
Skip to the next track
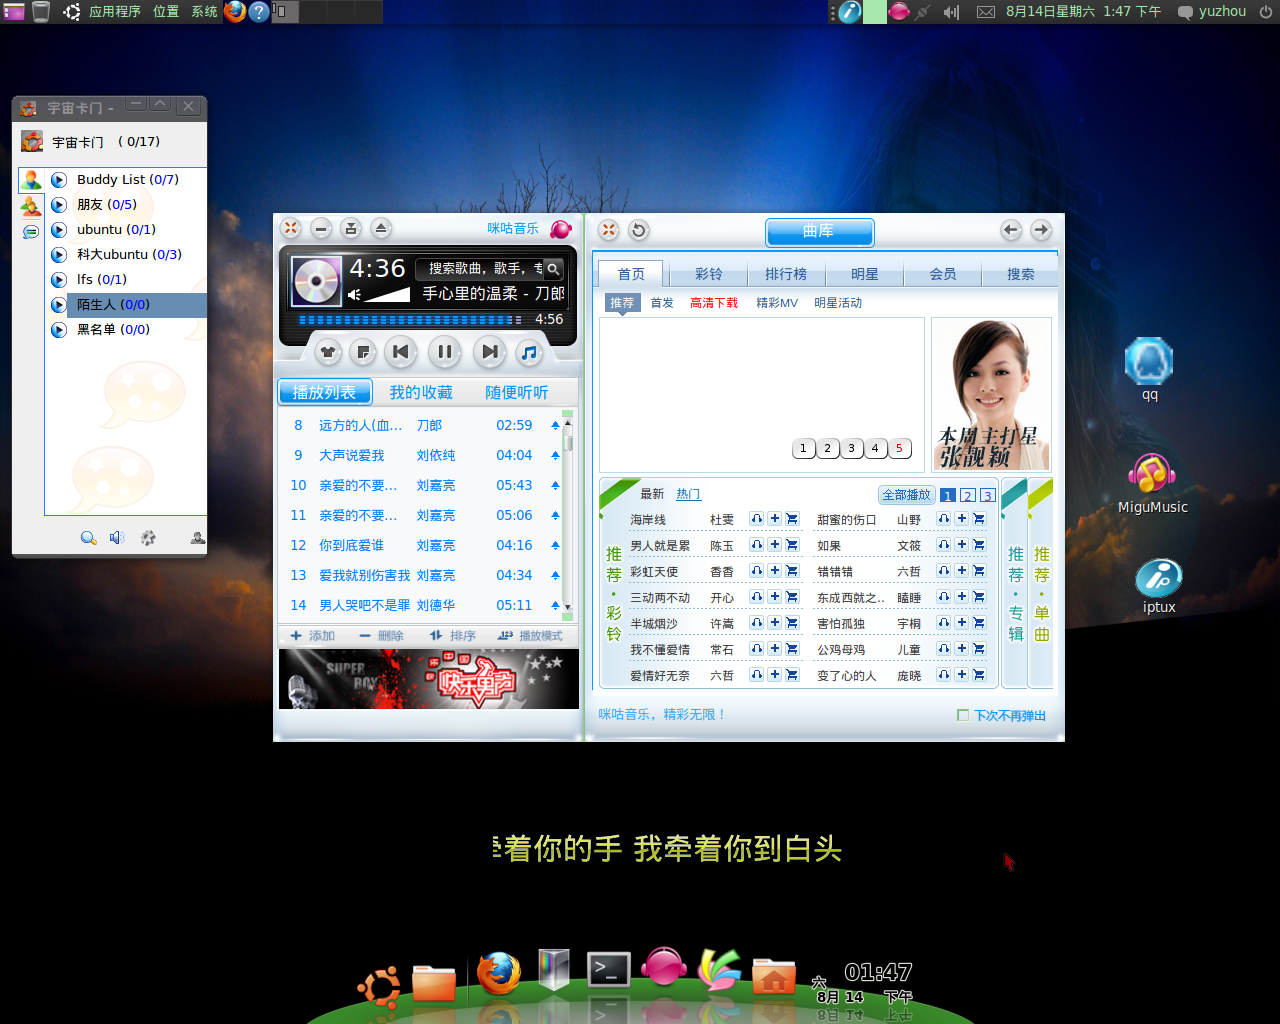point(489,351)
